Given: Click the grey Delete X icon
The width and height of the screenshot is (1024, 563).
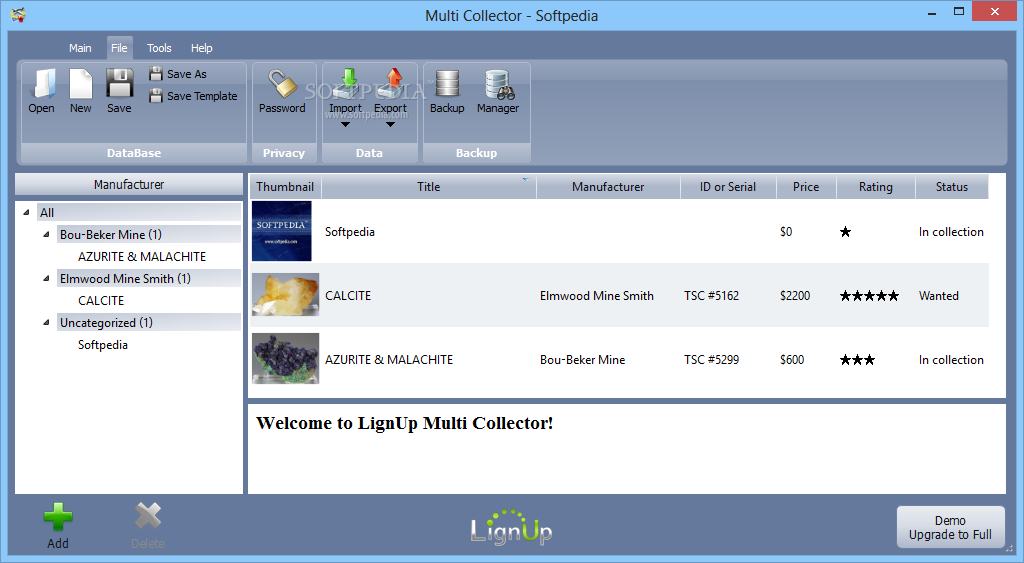Looking at the screenshot, I should (x=148, y=516).
